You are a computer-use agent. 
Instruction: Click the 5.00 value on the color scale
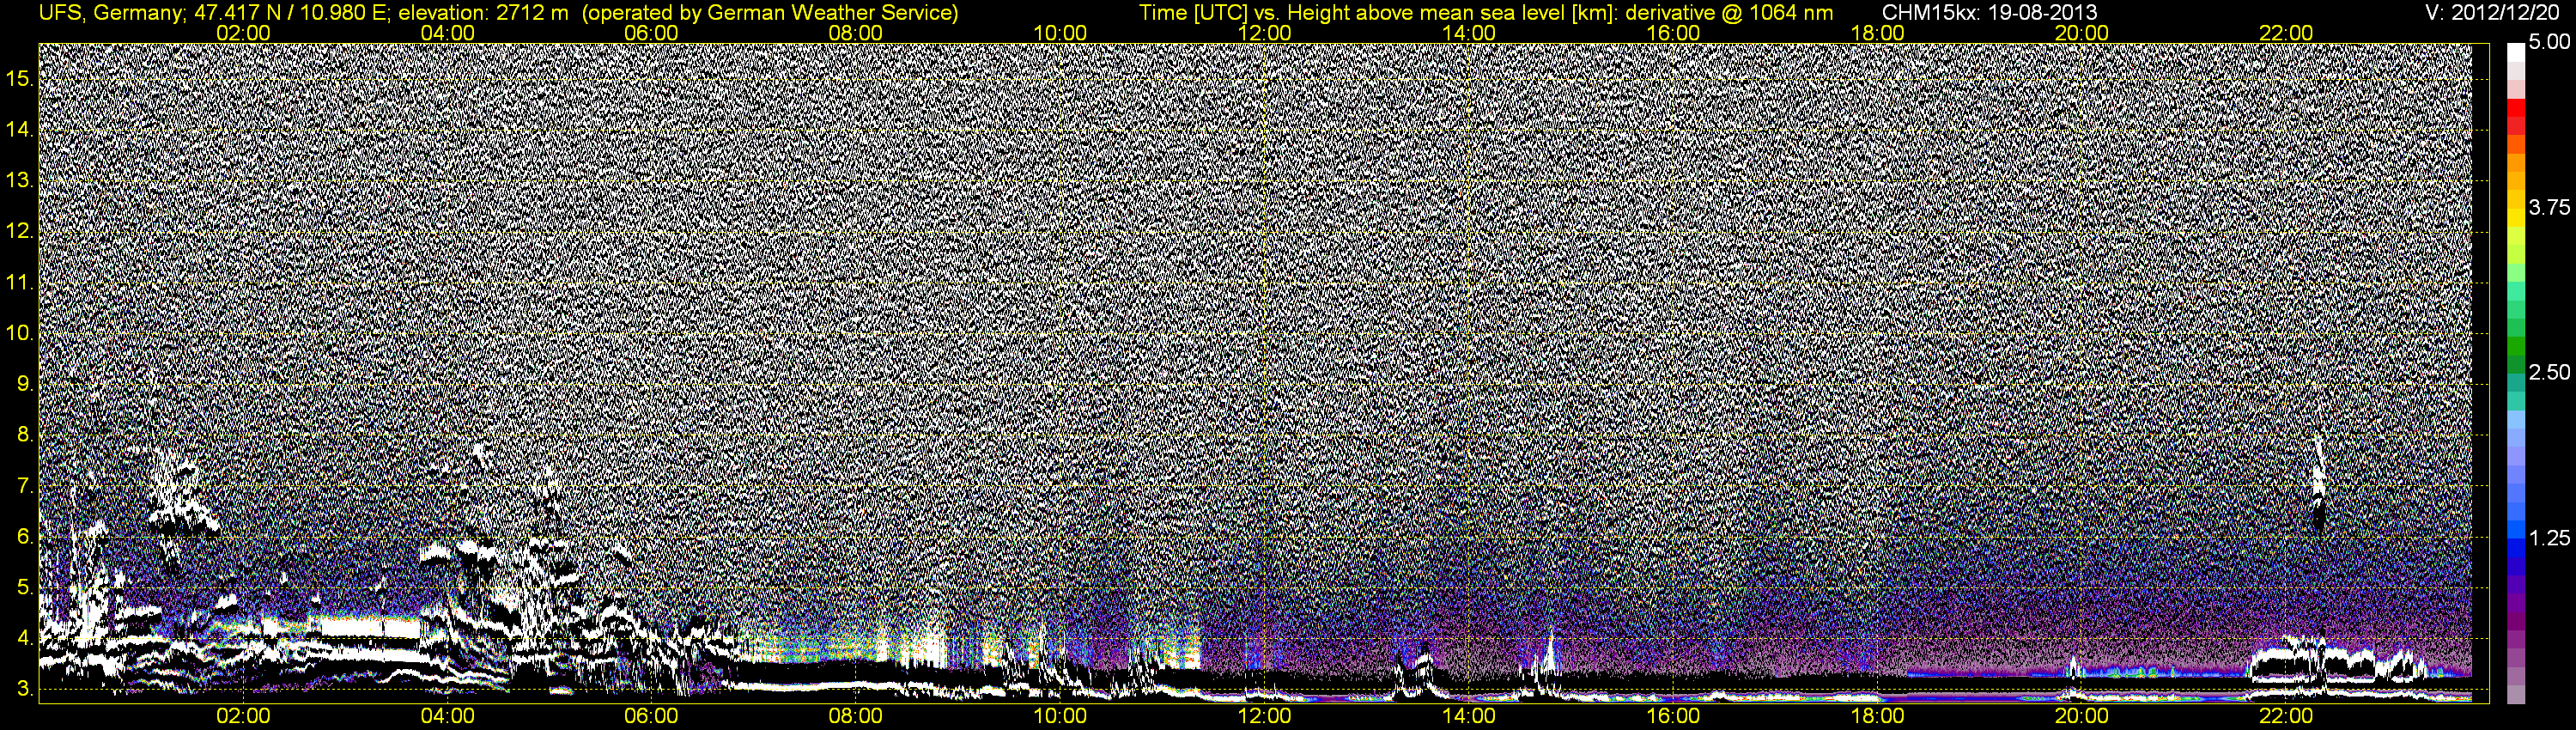[2549, 42]
